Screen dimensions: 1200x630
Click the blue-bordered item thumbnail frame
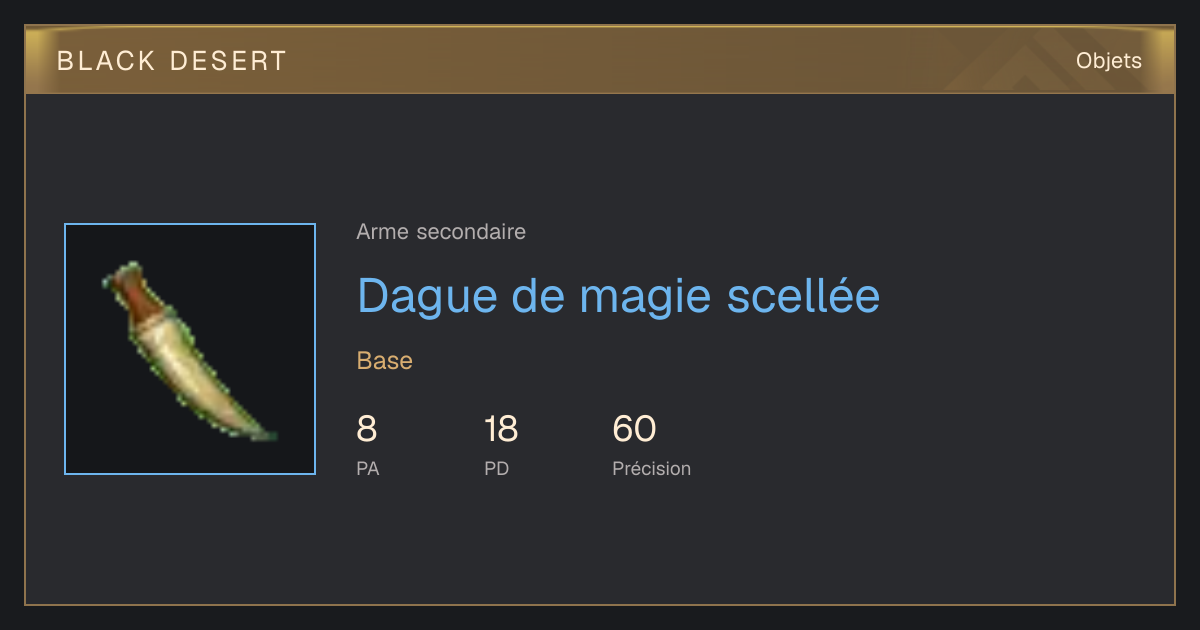[x=190, y=349]
